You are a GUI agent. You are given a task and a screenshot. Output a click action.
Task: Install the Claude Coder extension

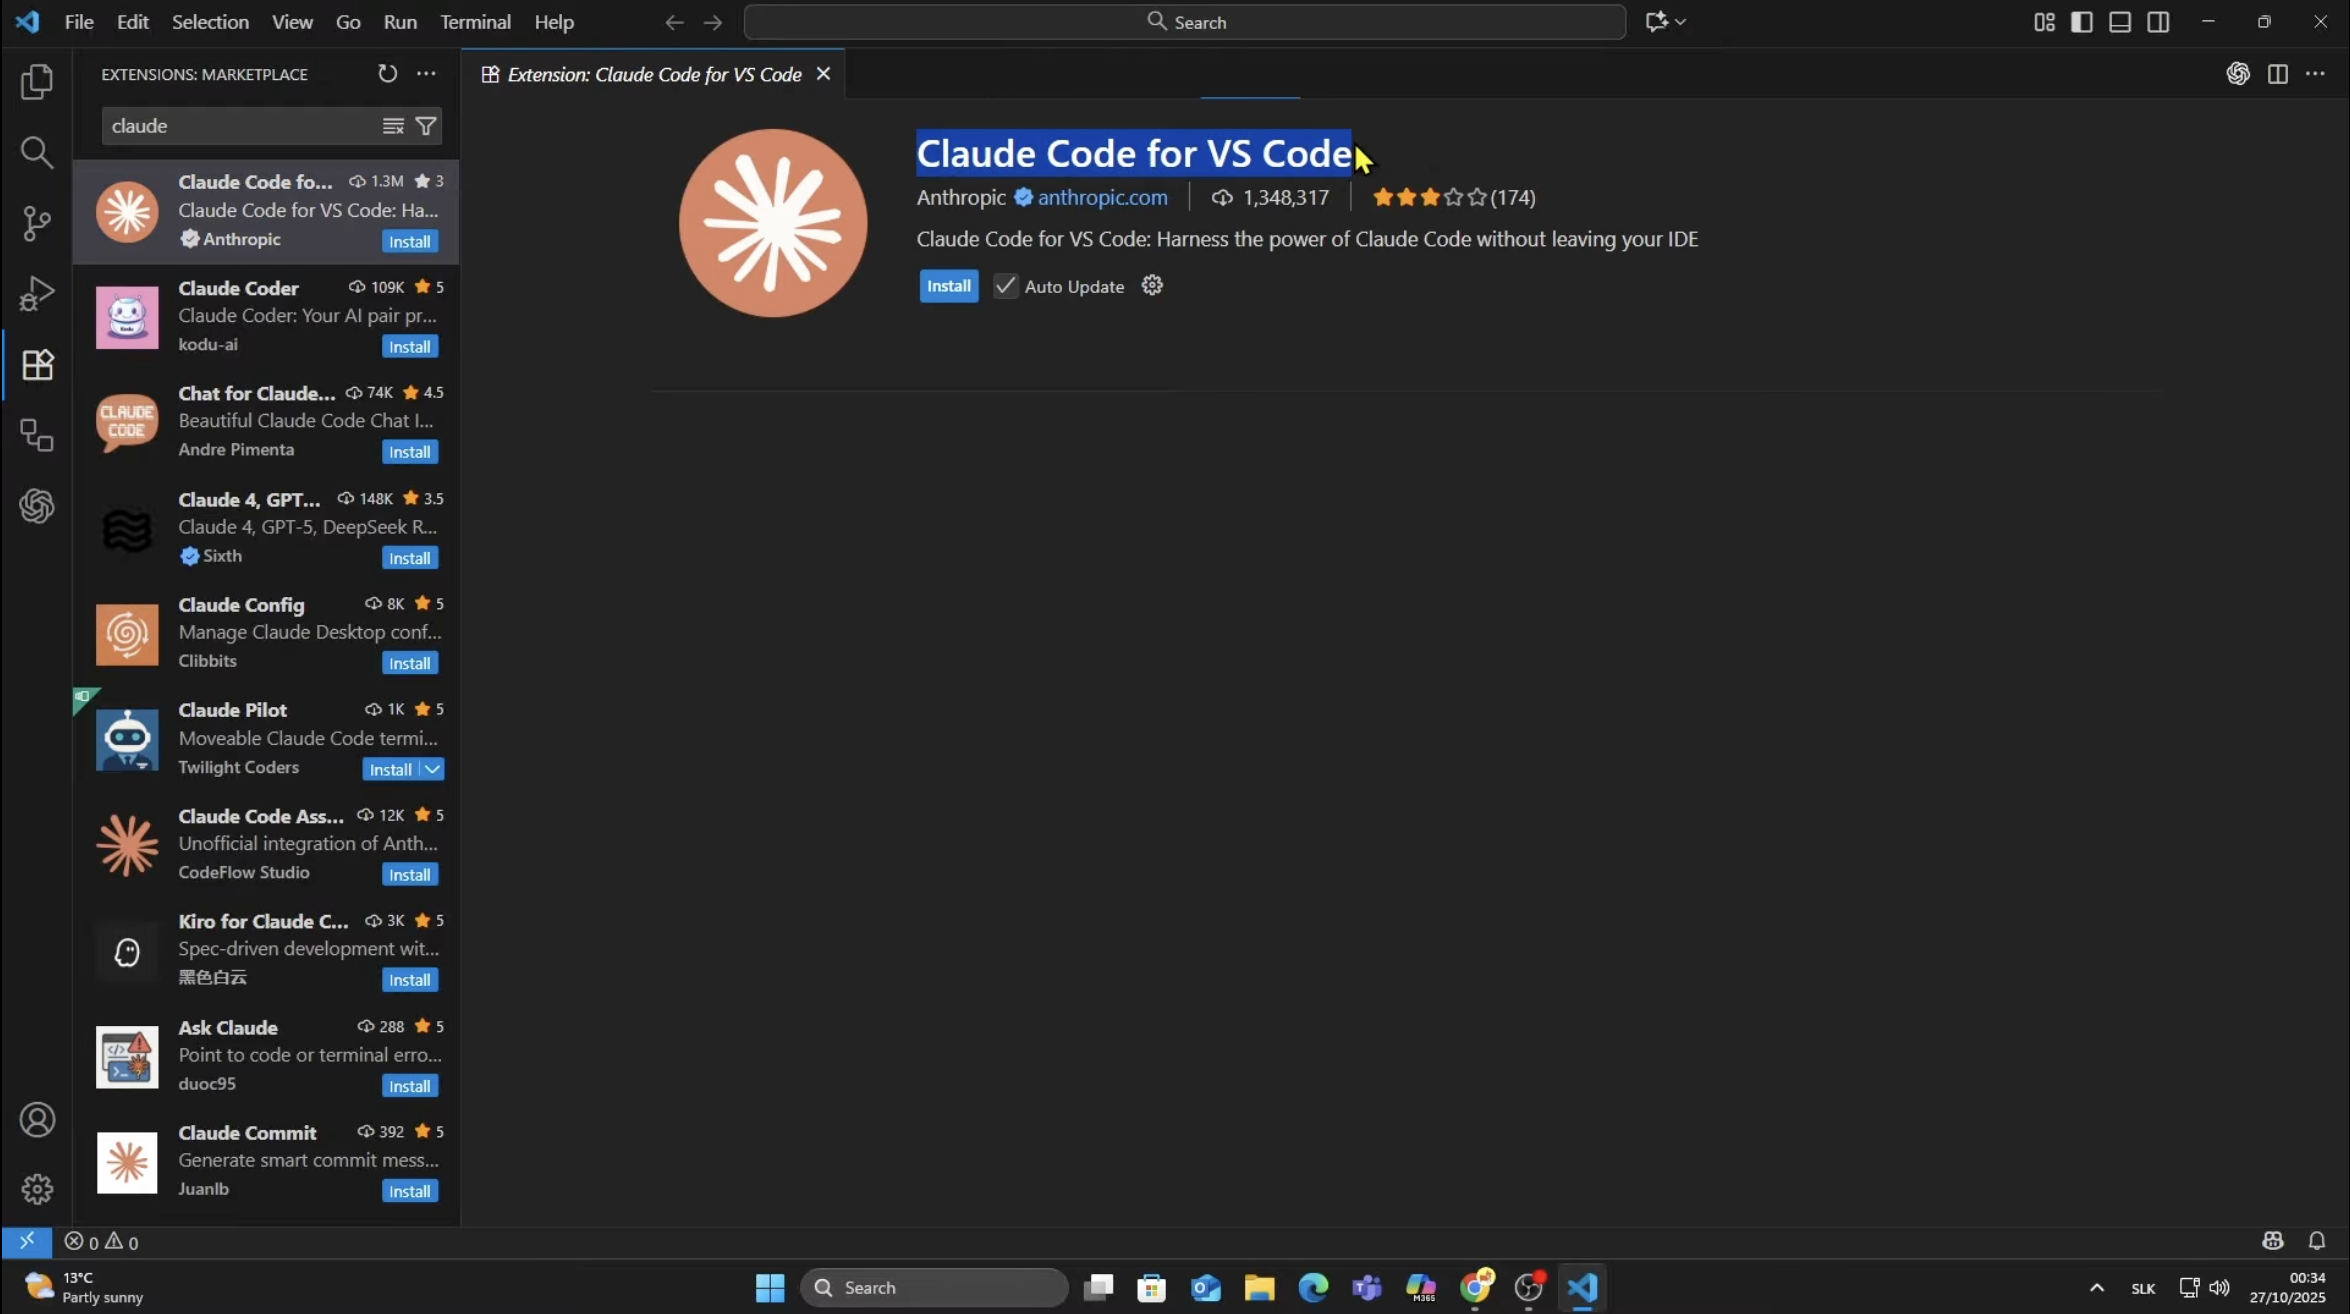click(410, 347)
